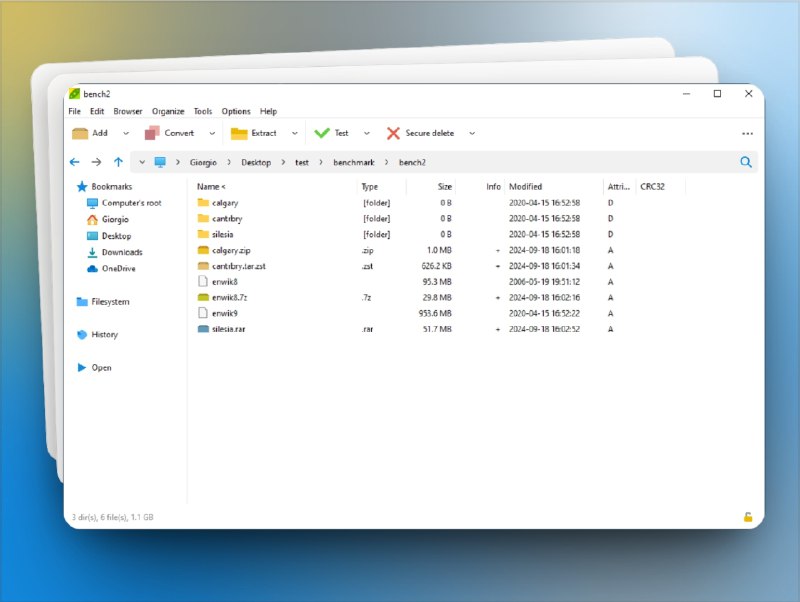Image resolution: width=800 pixels, height=602 pixels.
Task: Click the green Test checkmark icon
Action: 322,133
